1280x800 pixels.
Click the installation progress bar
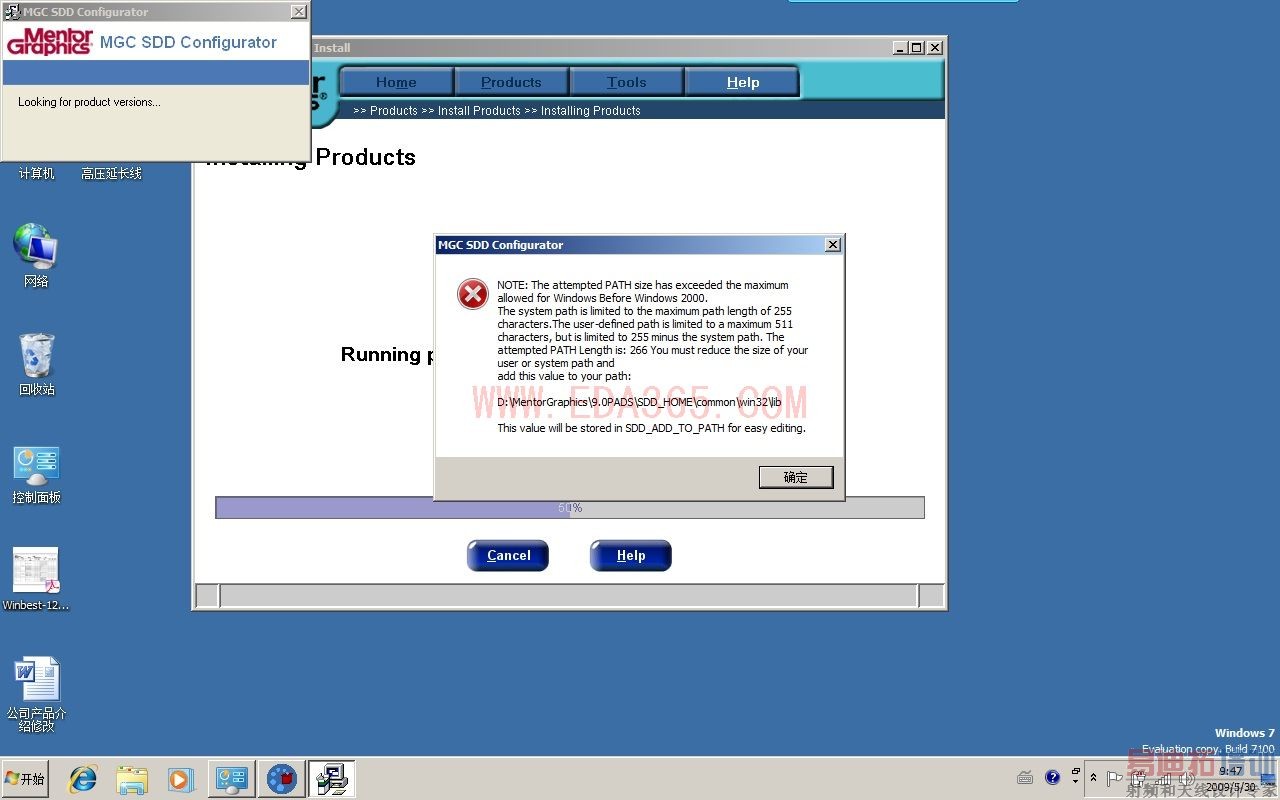pos(570,508)
